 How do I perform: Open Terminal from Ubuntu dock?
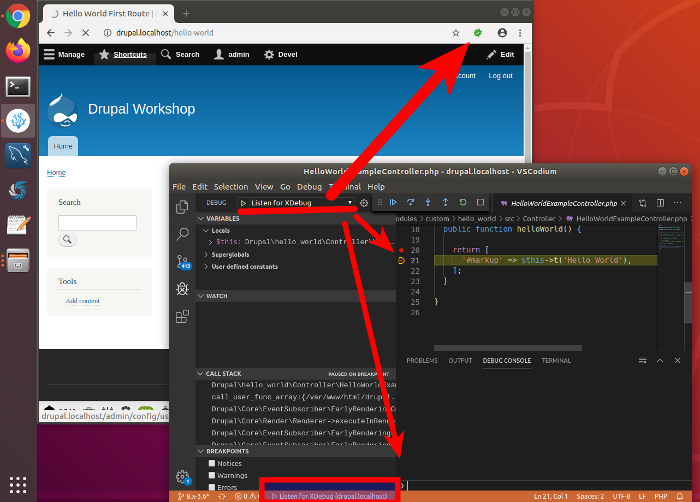click(18, 86)
